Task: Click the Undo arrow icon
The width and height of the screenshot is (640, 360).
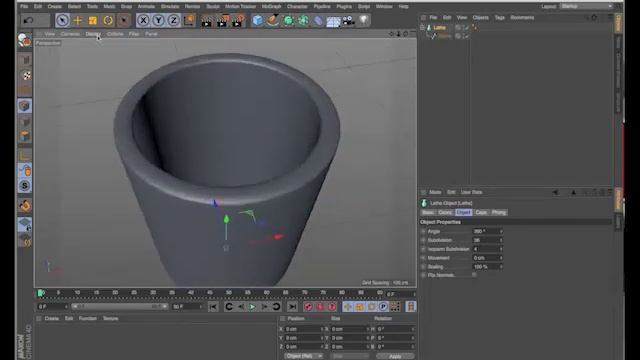Action: (28, 20)
